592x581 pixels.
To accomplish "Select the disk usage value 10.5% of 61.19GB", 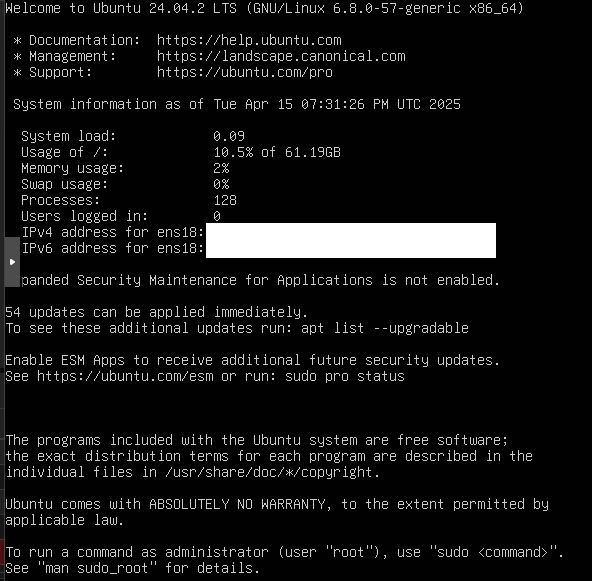I will [277, 152].
